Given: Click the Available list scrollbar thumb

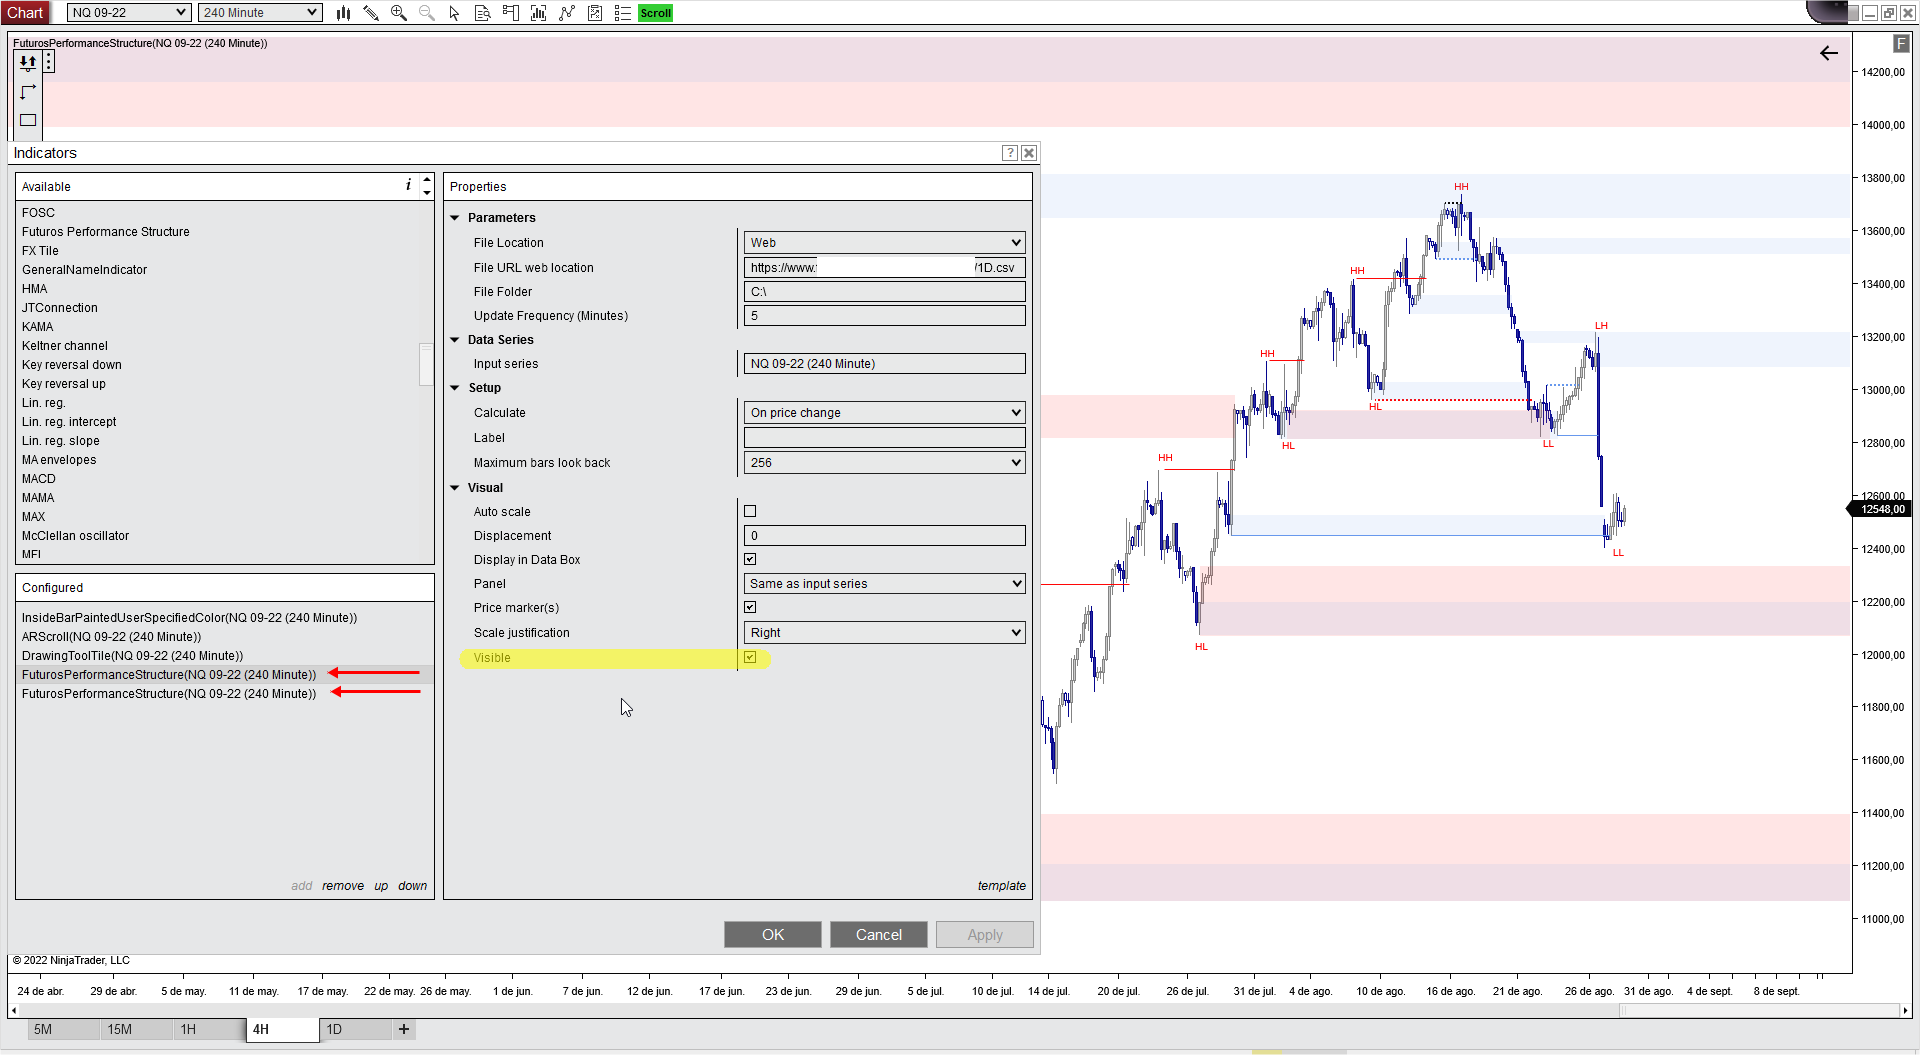Looking at the screenshot, I should (x=426, y=364).
